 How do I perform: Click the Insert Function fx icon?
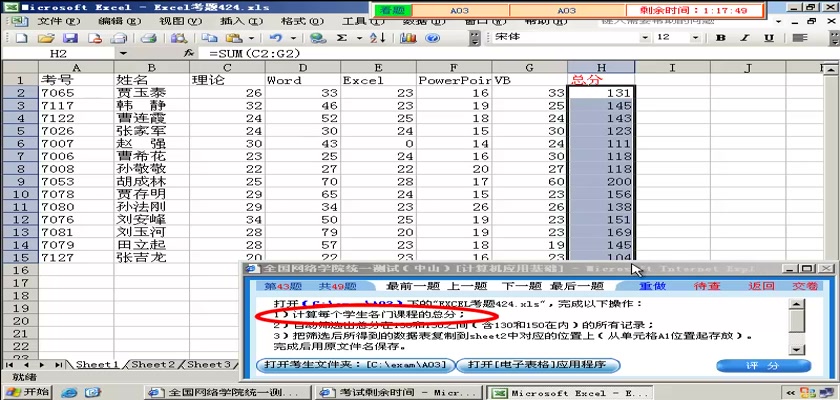click(188, 54)
